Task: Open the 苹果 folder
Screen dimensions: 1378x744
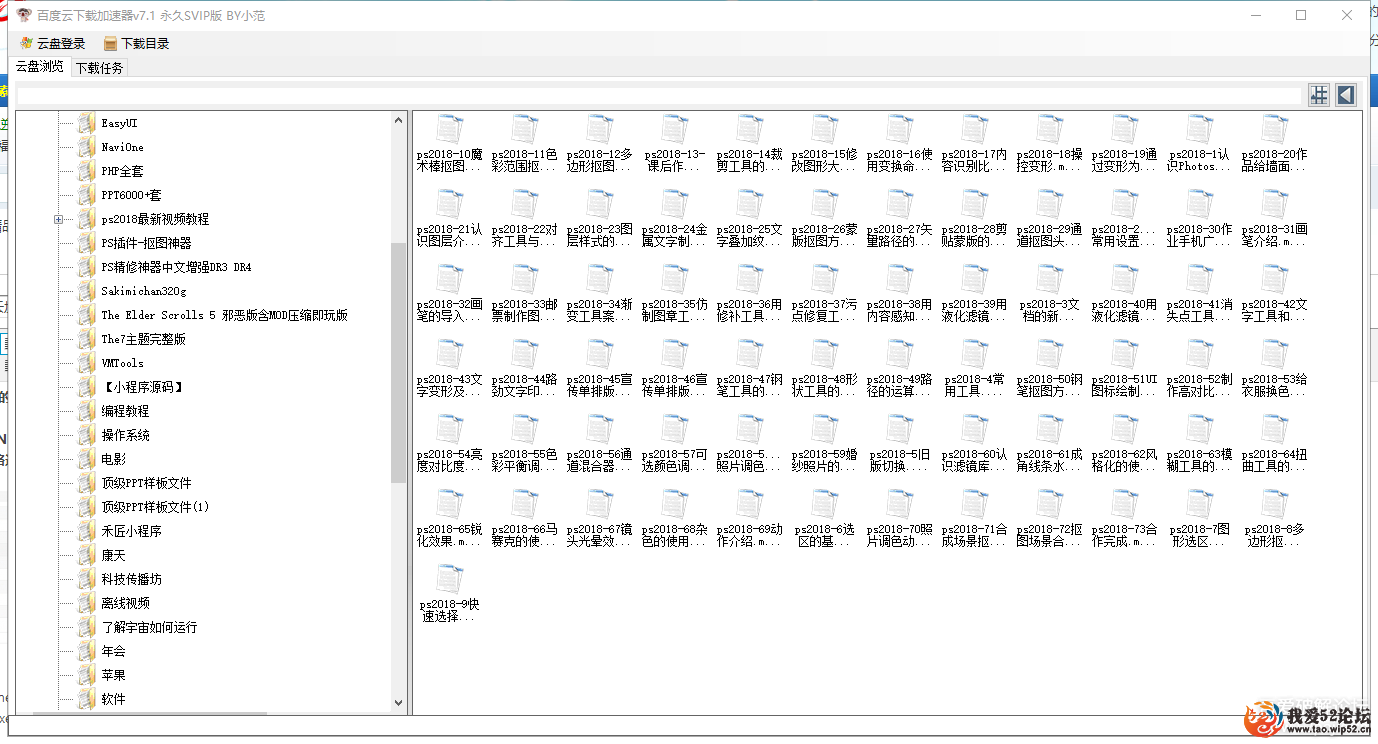Action: [113, 675]
